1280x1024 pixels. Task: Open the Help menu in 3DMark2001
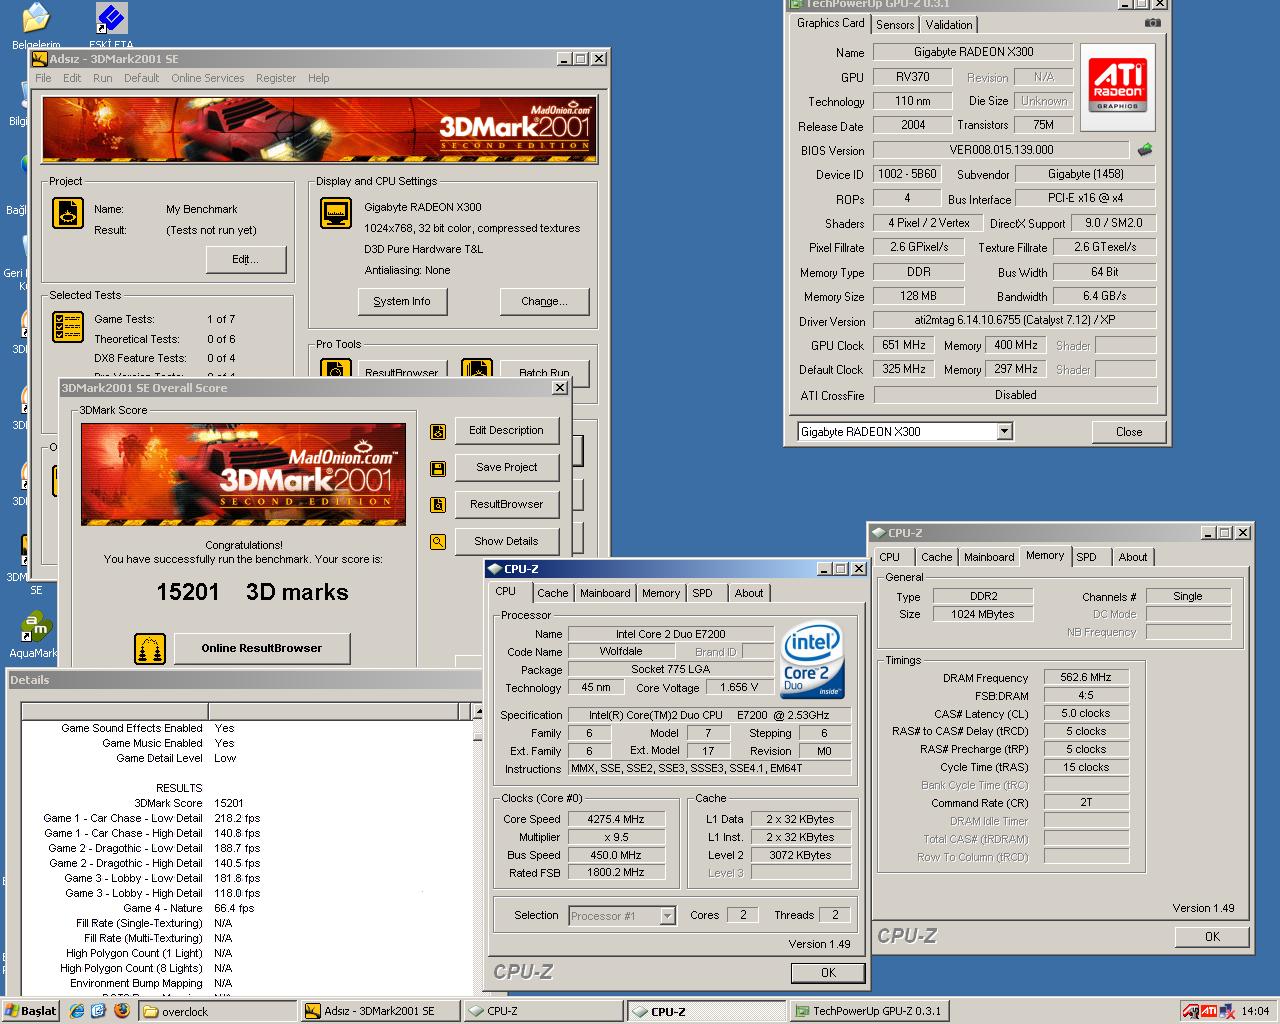[x=318, y=78]
